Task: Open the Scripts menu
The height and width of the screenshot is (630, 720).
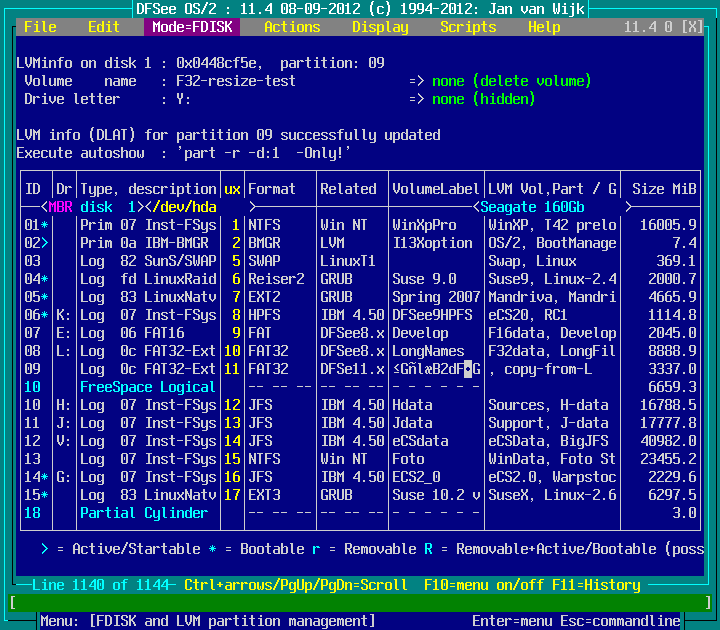Action: coord(468,27)
